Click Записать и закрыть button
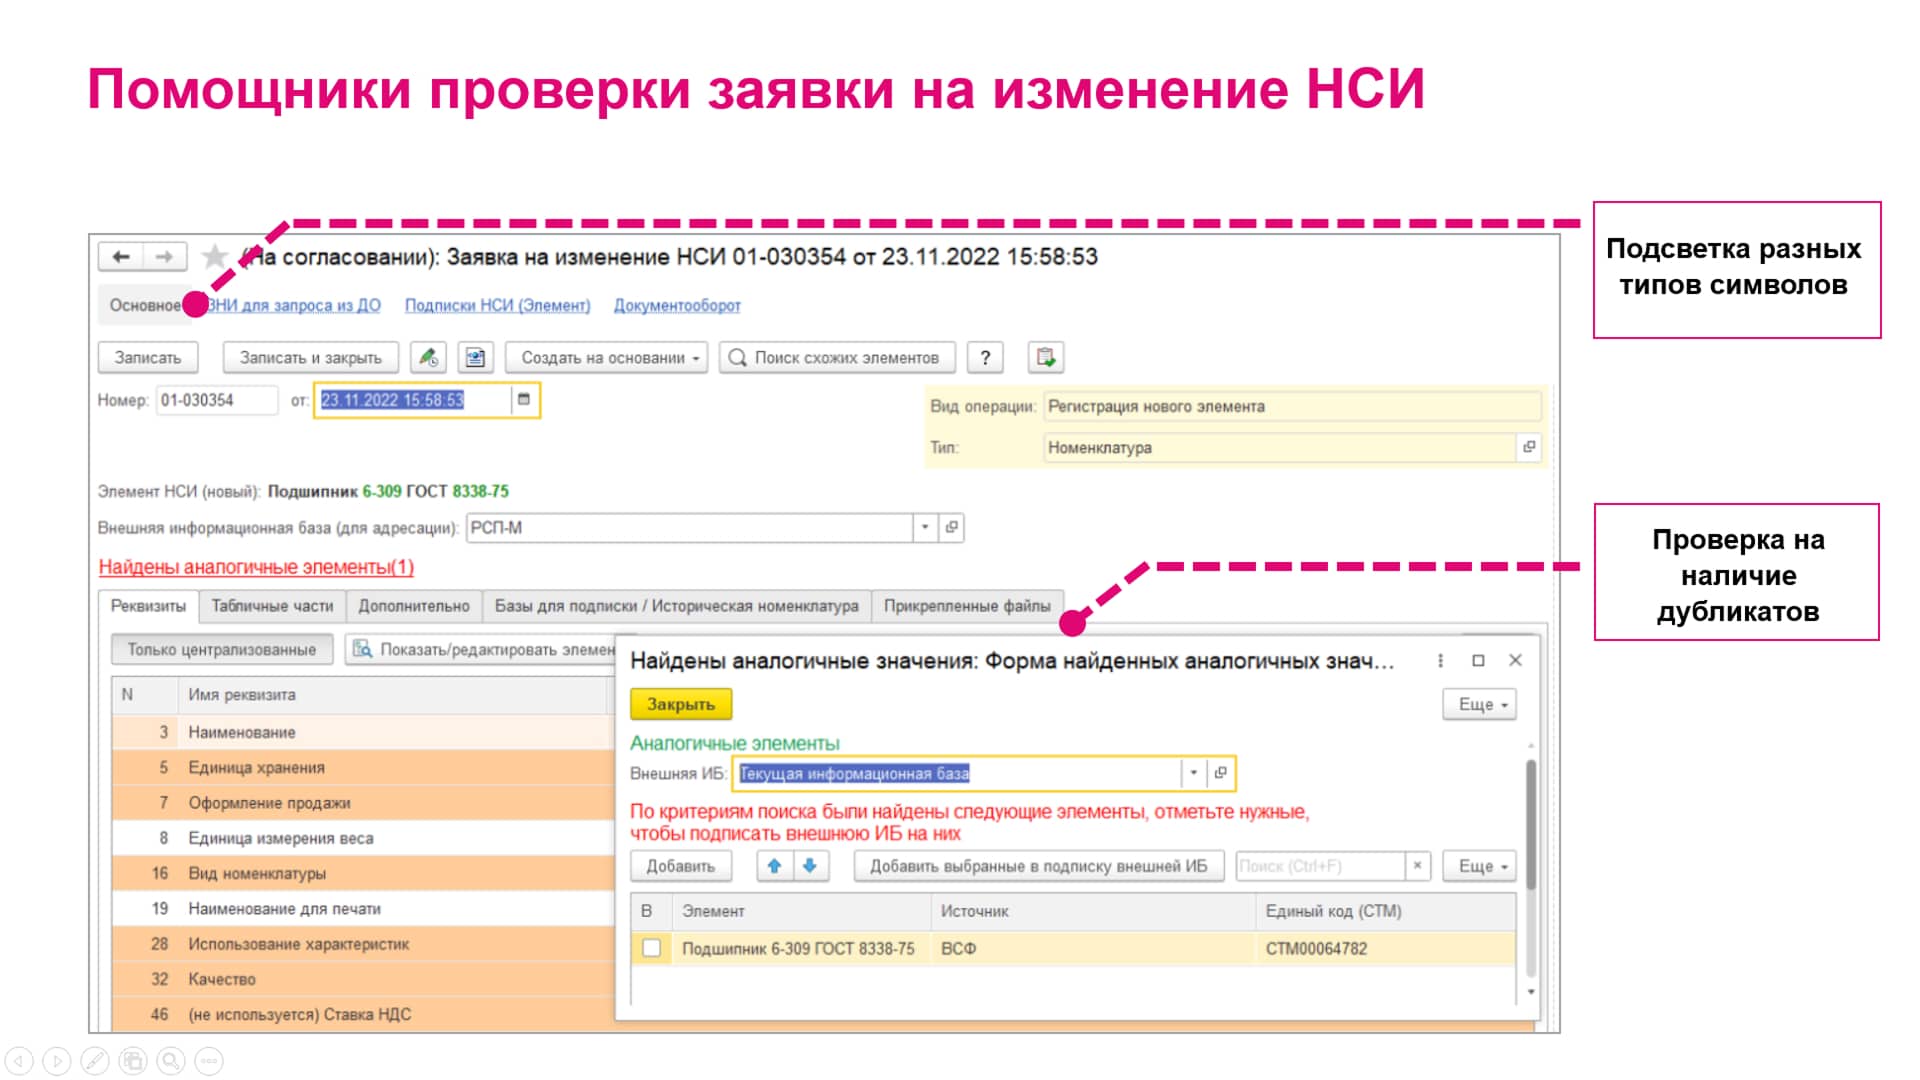Image resolution: width=1920 pixels, height=1080 pixels. pyautogui.click(x=311, y=358)
